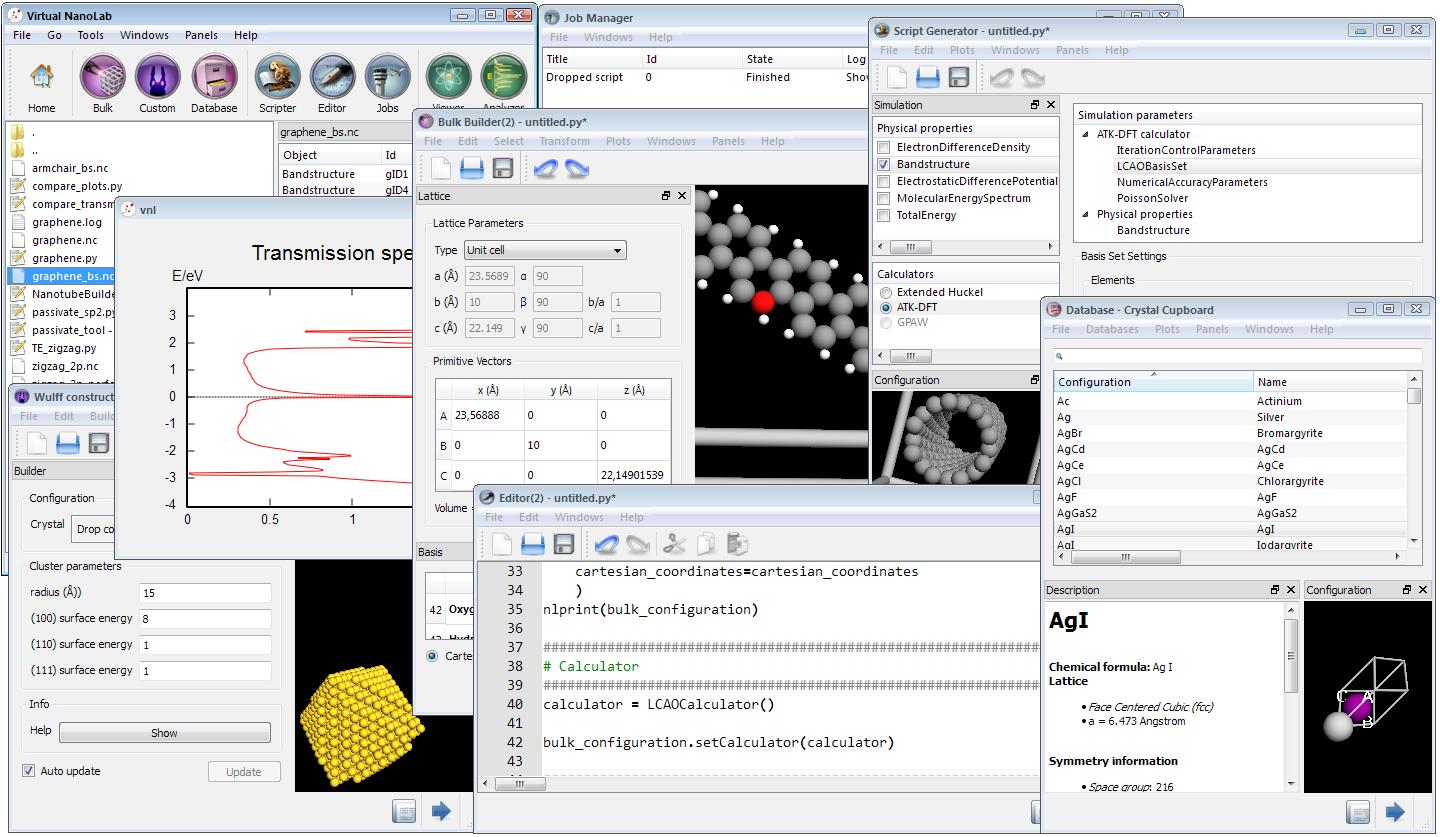Image resolution: width=1440 pixels, height=837 pixels.
Task: Select graphene_bs.nc file in list
Action: [x=63, y=276]
